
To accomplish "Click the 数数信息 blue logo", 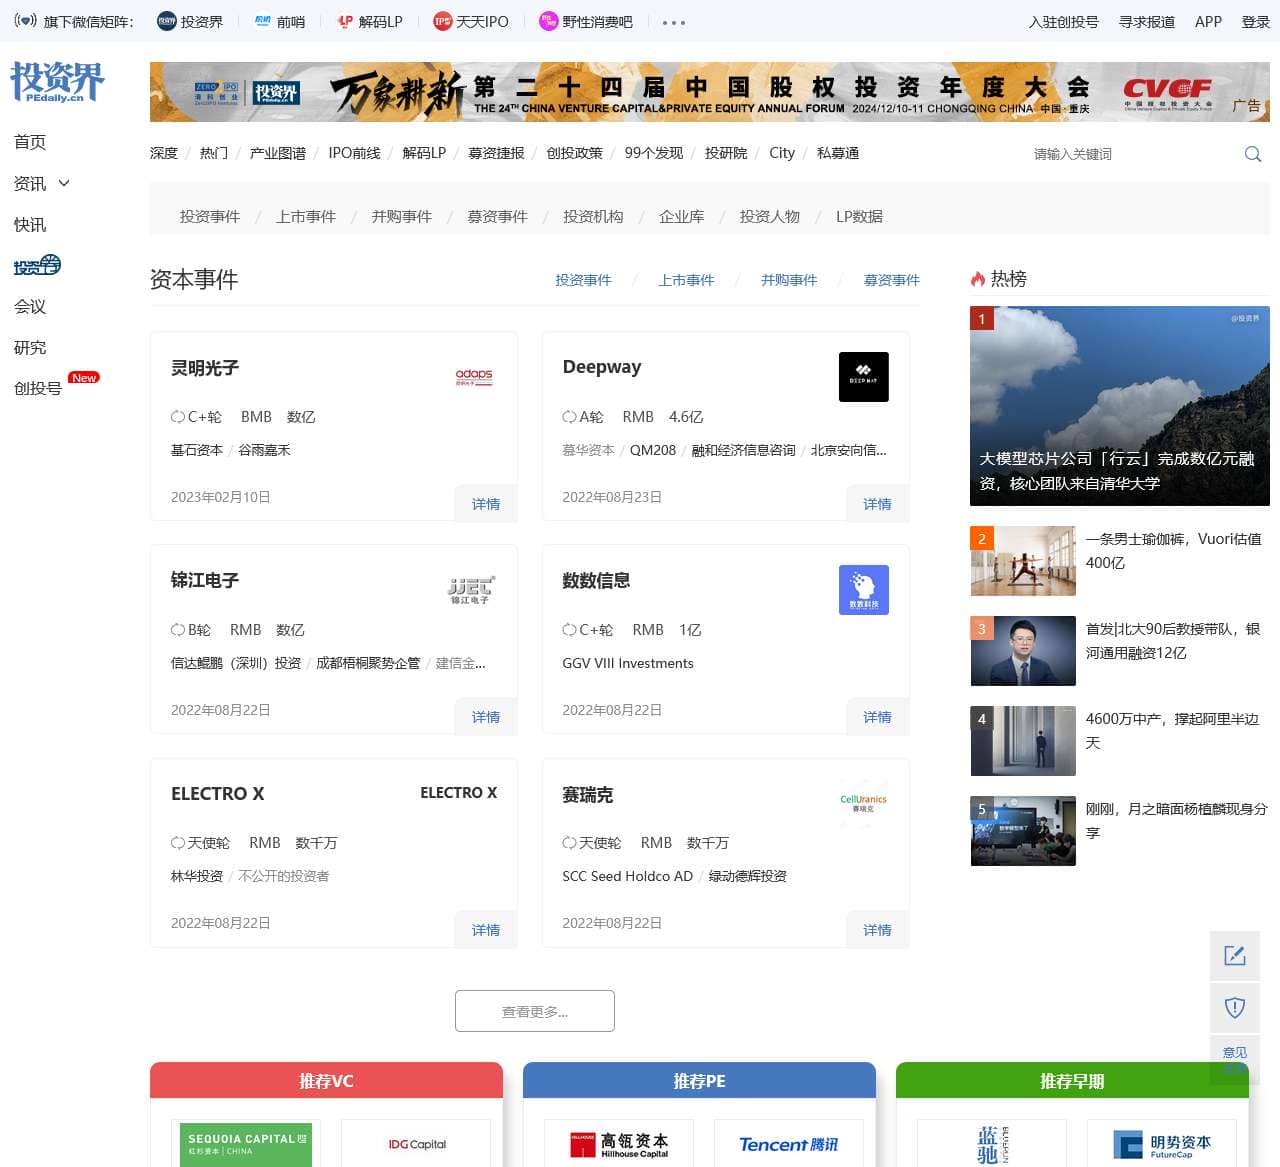I will point(864,590).
